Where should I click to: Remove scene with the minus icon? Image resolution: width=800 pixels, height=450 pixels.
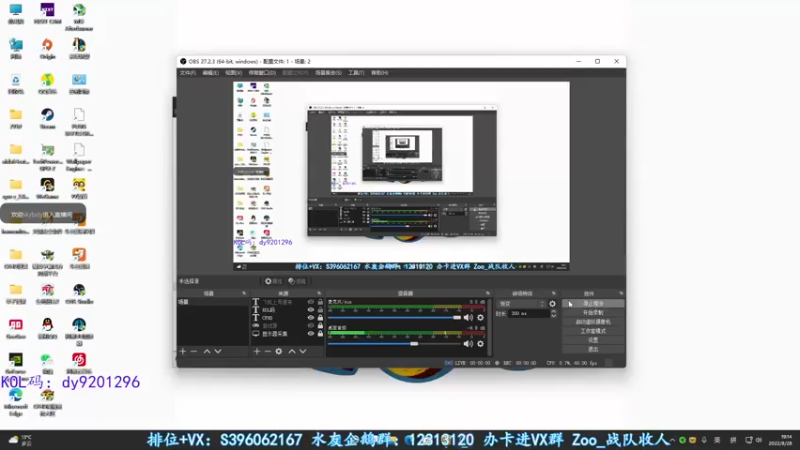click(x=194, y=351)
